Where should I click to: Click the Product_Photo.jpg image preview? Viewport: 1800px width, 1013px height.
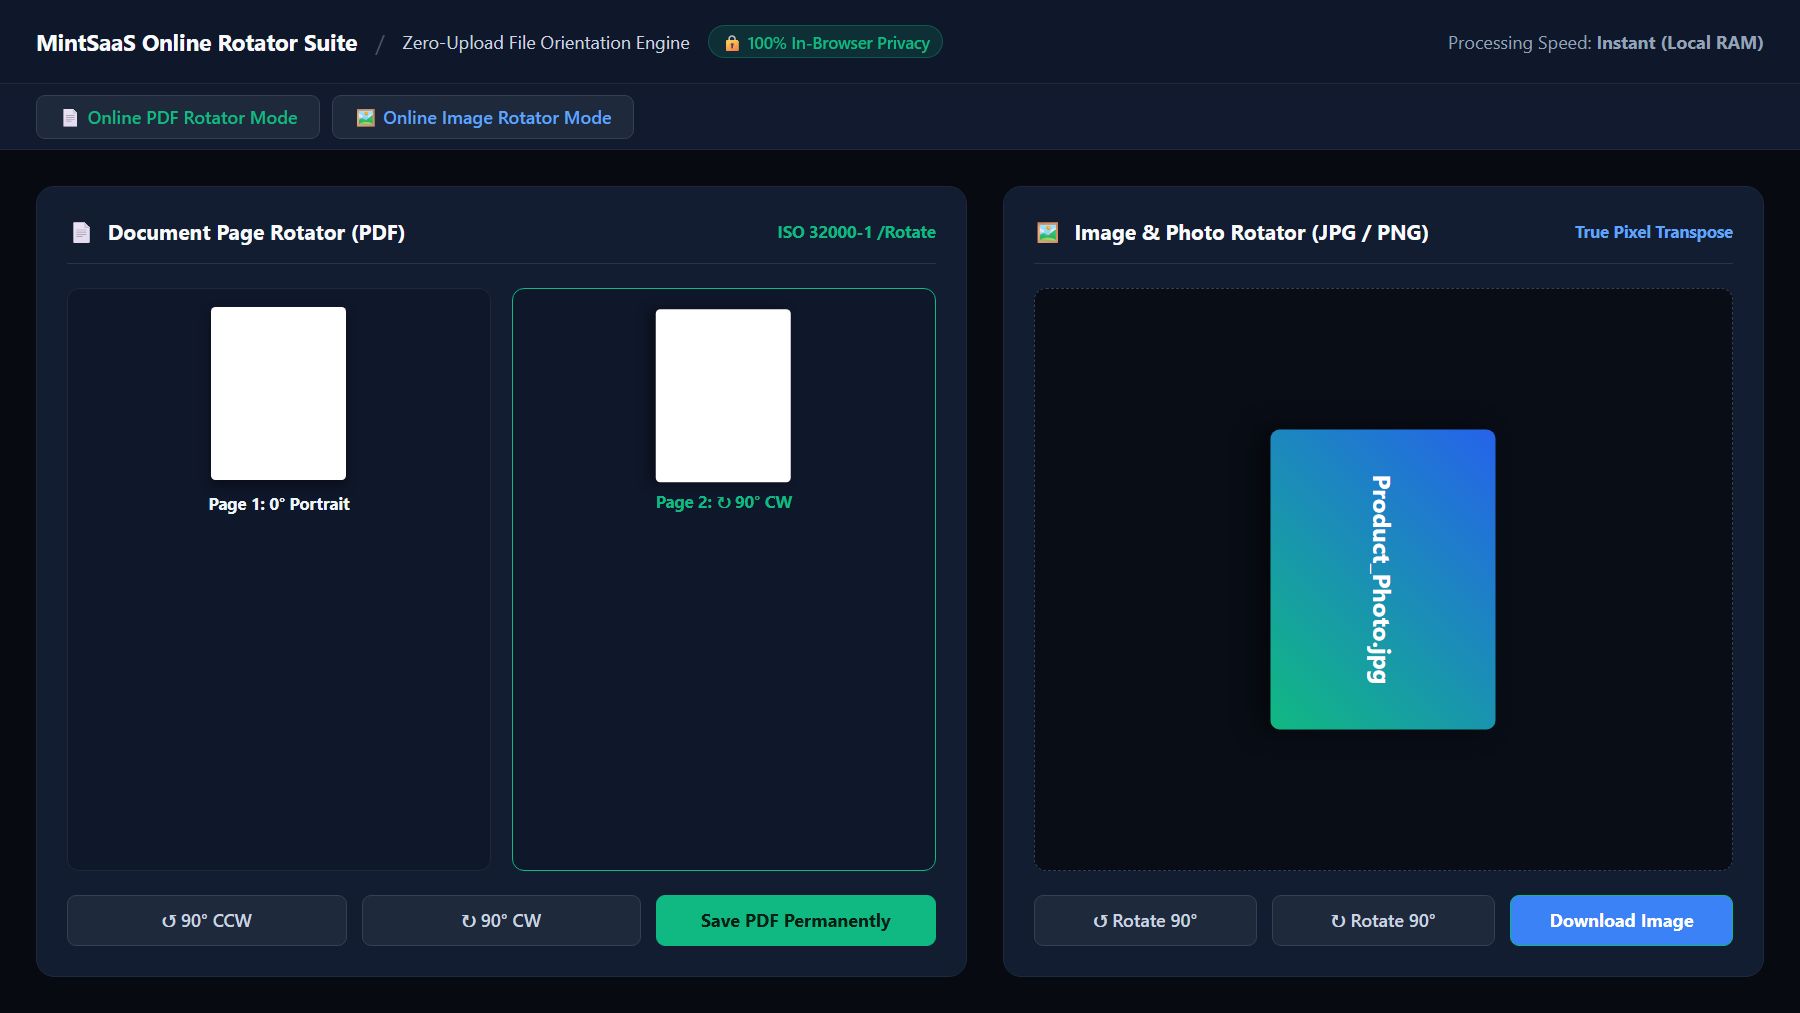pos(1383,579)
